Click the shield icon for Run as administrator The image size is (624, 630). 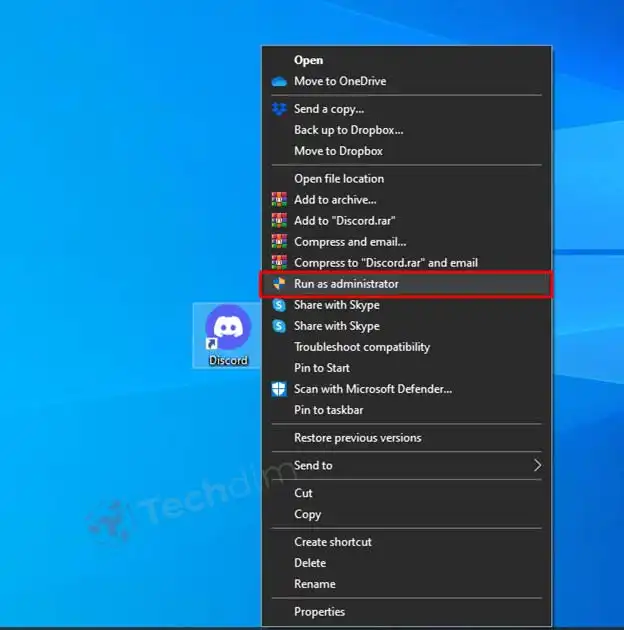tap(279, 284)
